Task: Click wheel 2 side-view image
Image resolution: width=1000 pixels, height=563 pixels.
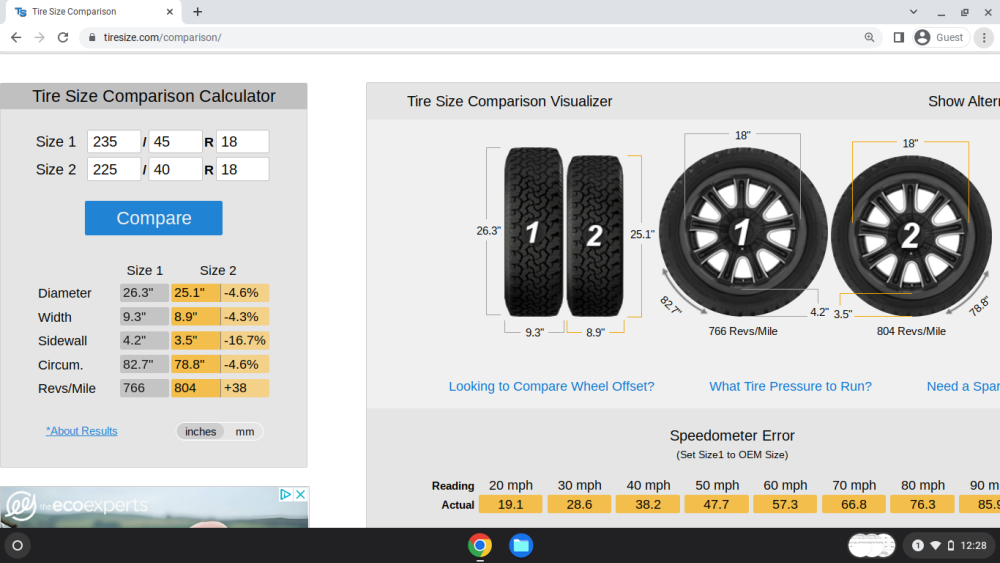Action: (911, 236)
